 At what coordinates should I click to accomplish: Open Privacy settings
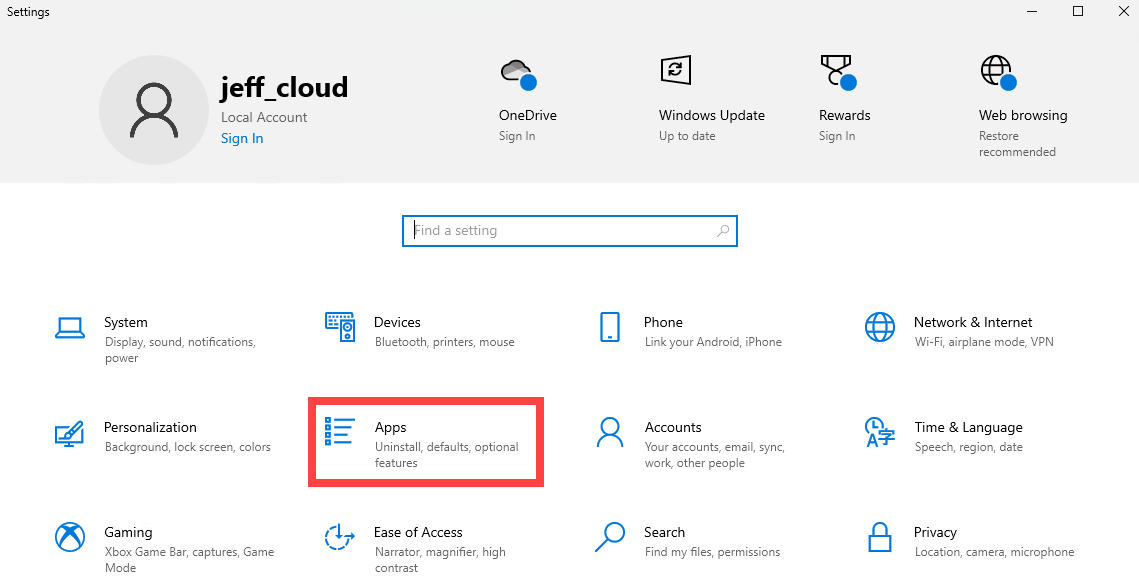(935, 540)
